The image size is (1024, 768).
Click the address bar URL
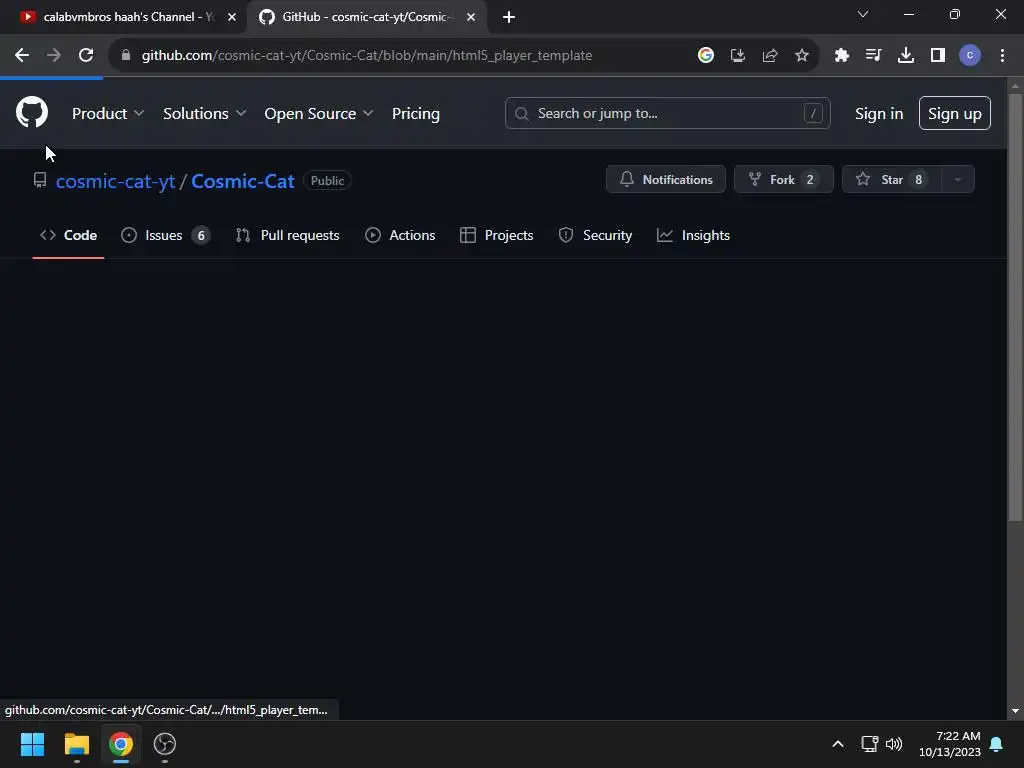tap(367, 56)
